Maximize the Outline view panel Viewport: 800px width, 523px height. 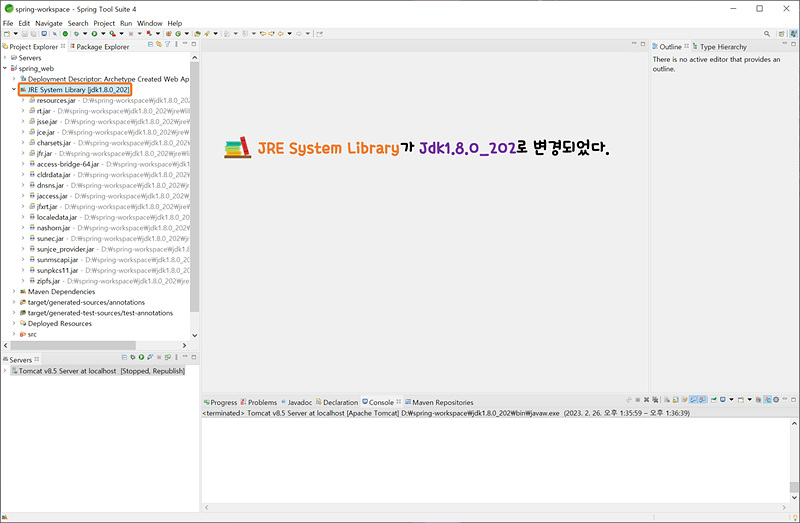coord(793,44)
